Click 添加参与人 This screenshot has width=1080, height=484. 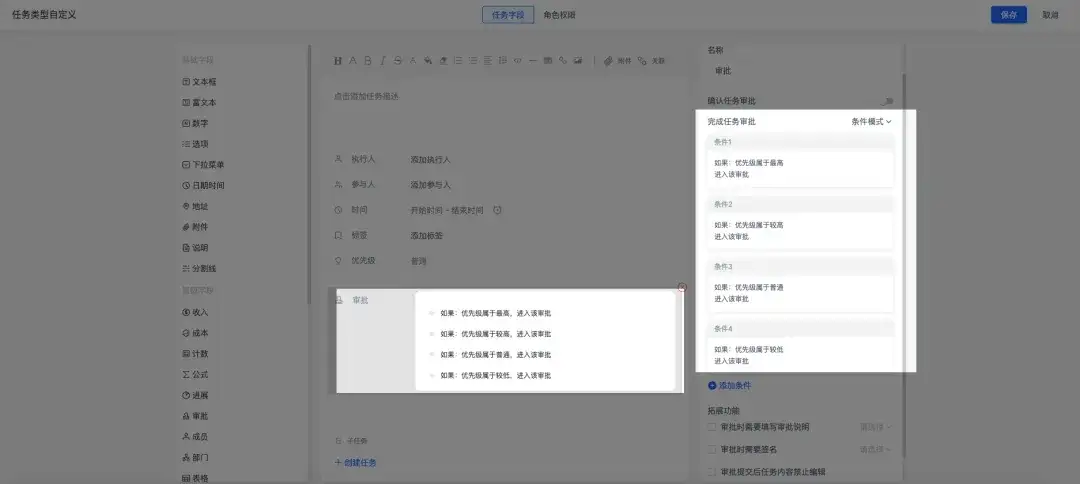click(430, 185)
